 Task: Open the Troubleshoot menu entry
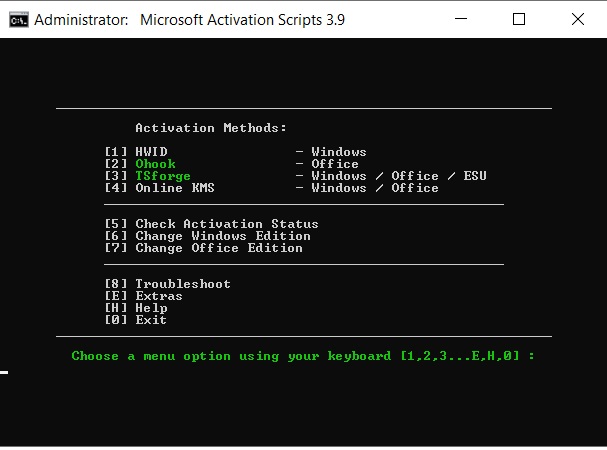(x=182, y=284)
